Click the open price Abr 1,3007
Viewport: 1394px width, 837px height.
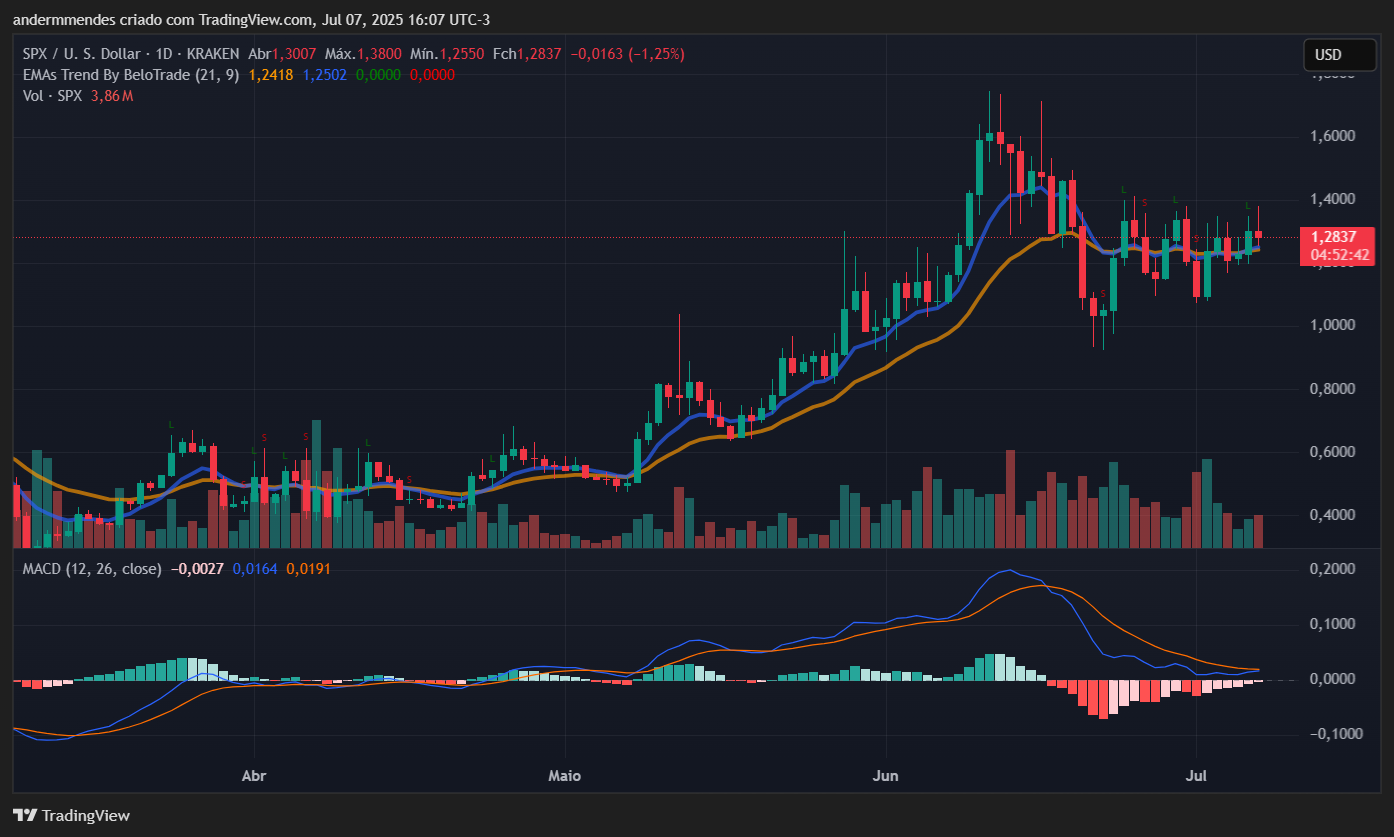click(x=283, y=54)
